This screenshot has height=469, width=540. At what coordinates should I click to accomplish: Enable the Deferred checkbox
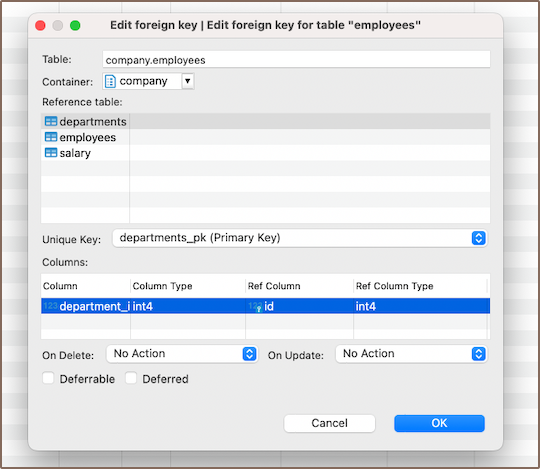[x=131, y=378]
